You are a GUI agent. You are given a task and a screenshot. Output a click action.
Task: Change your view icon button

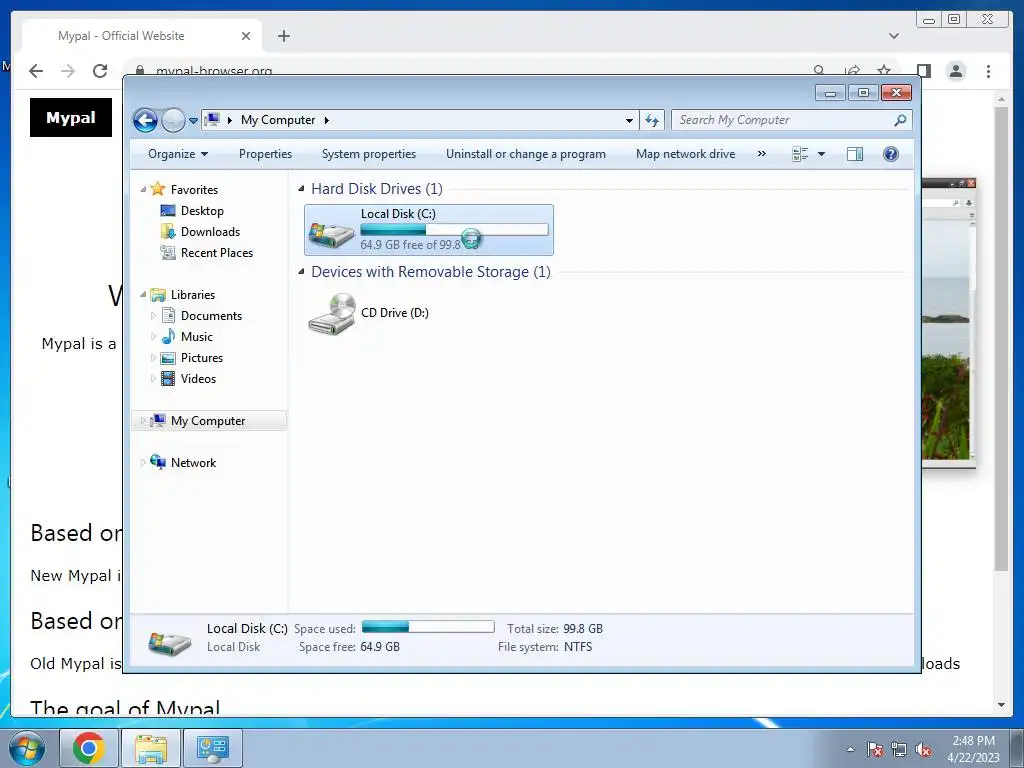click(800, 154)
